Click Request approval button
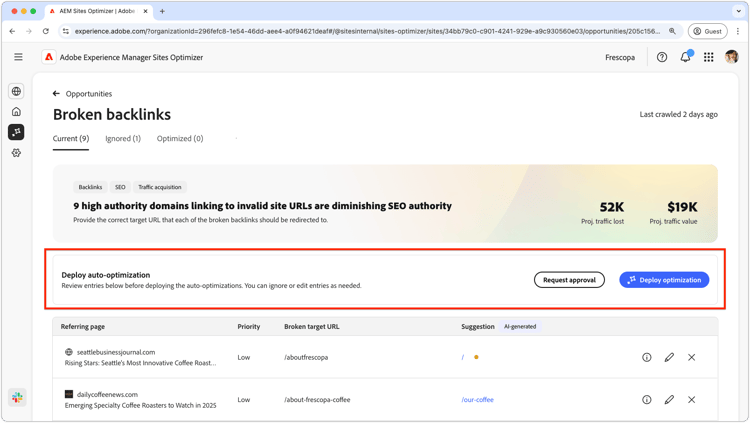This screenshot has height=423, width=750. tap(569, 280)
